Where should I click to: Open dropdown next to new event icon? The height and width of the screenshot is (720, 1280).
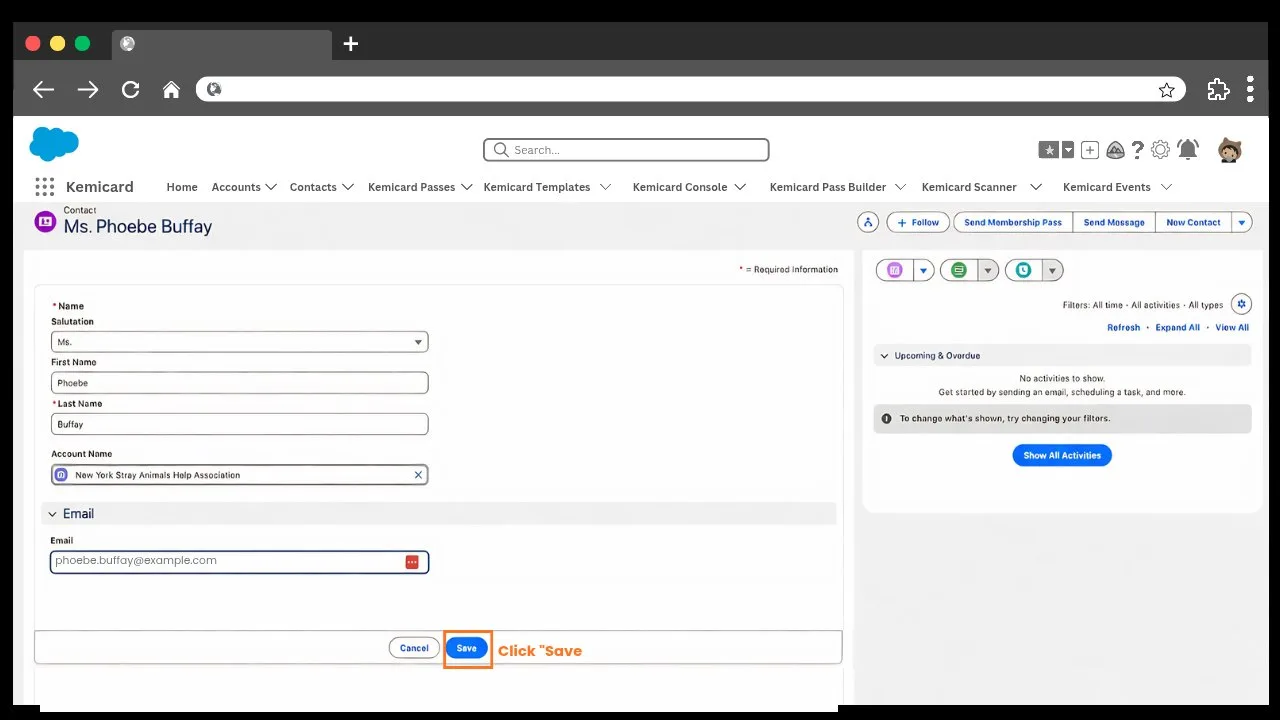click(x=988, y=270)
